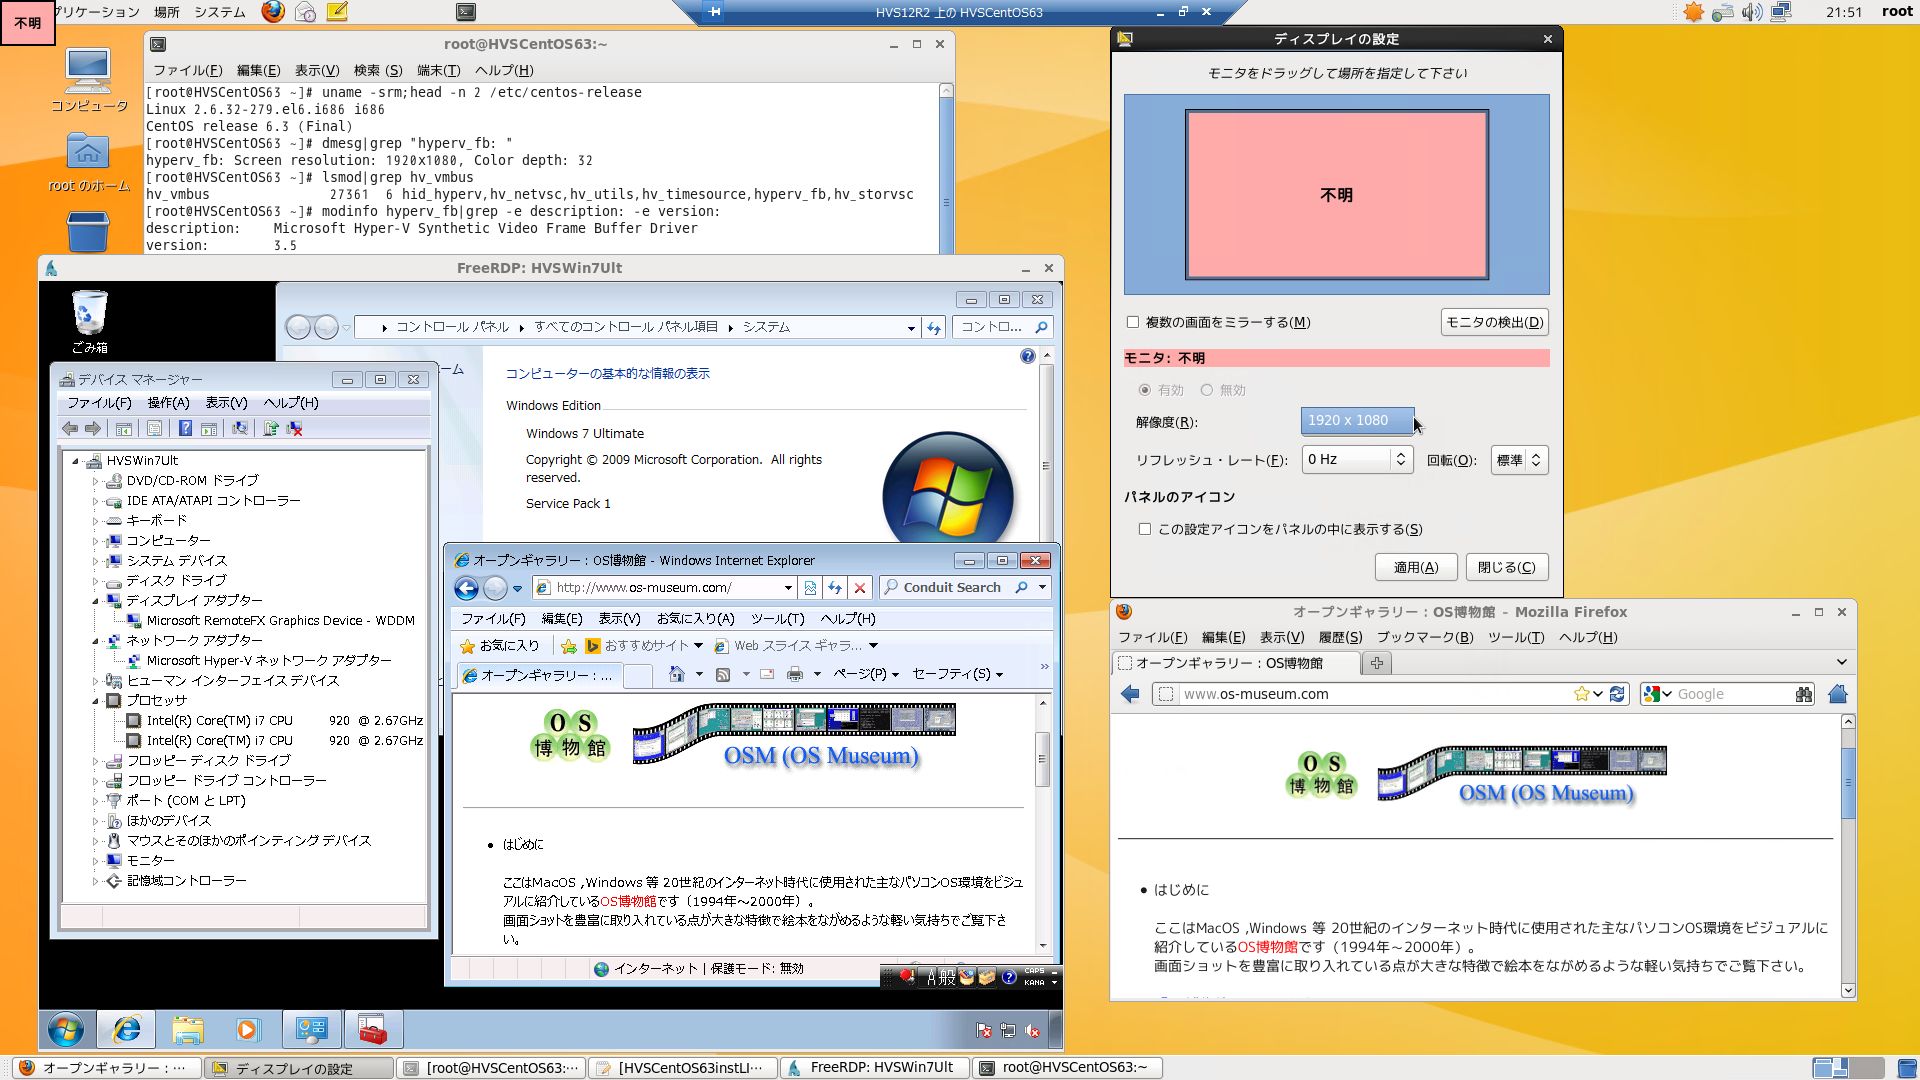Expand the システム デバイス node
Screen dimensions: 1920x1080
click(96, 561)
